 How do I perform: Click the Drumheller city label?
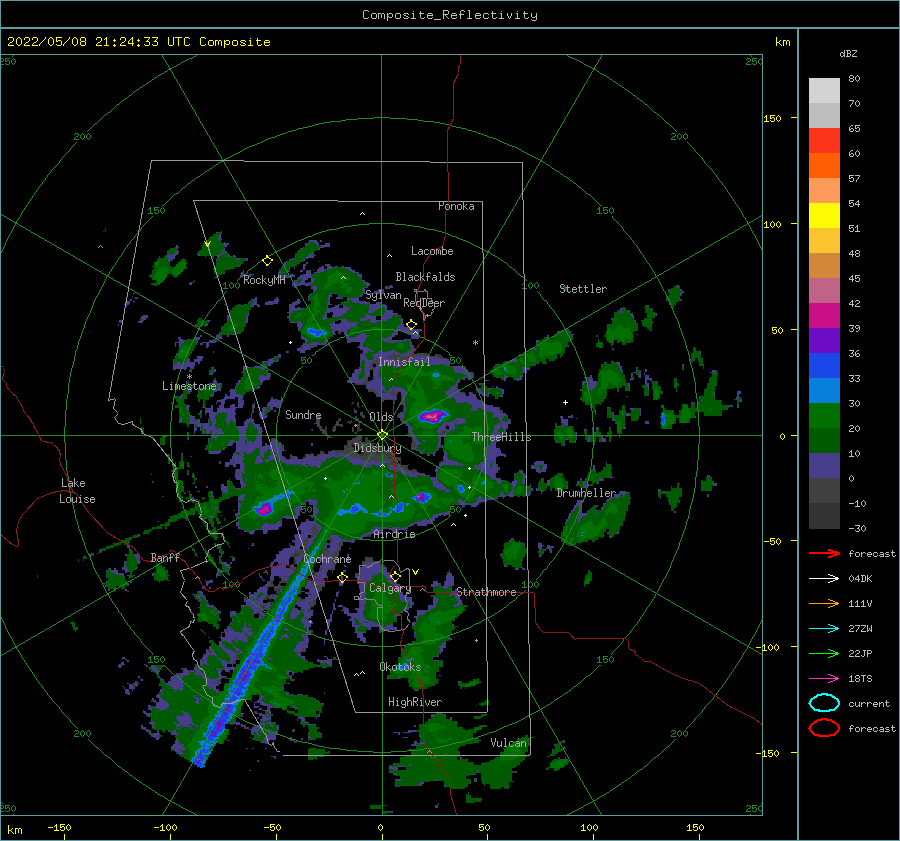[586, 493]
